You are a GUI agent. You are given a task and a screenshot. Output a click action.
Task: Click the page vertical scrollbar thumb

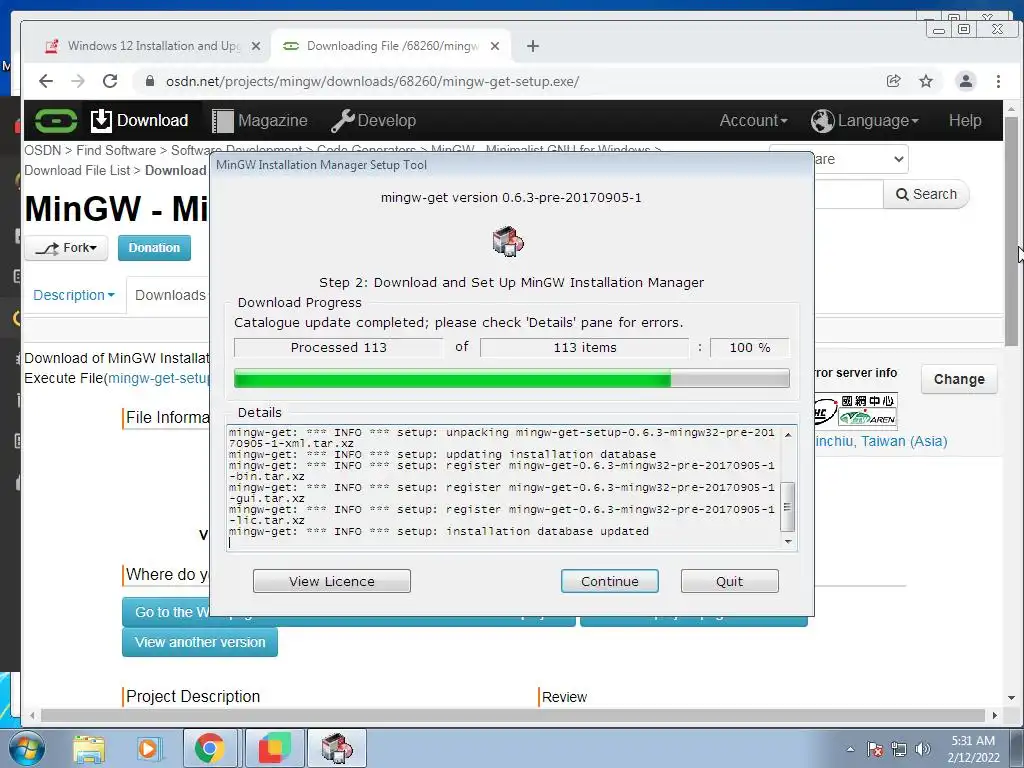pyautogui.click(x=1012, y=231)
